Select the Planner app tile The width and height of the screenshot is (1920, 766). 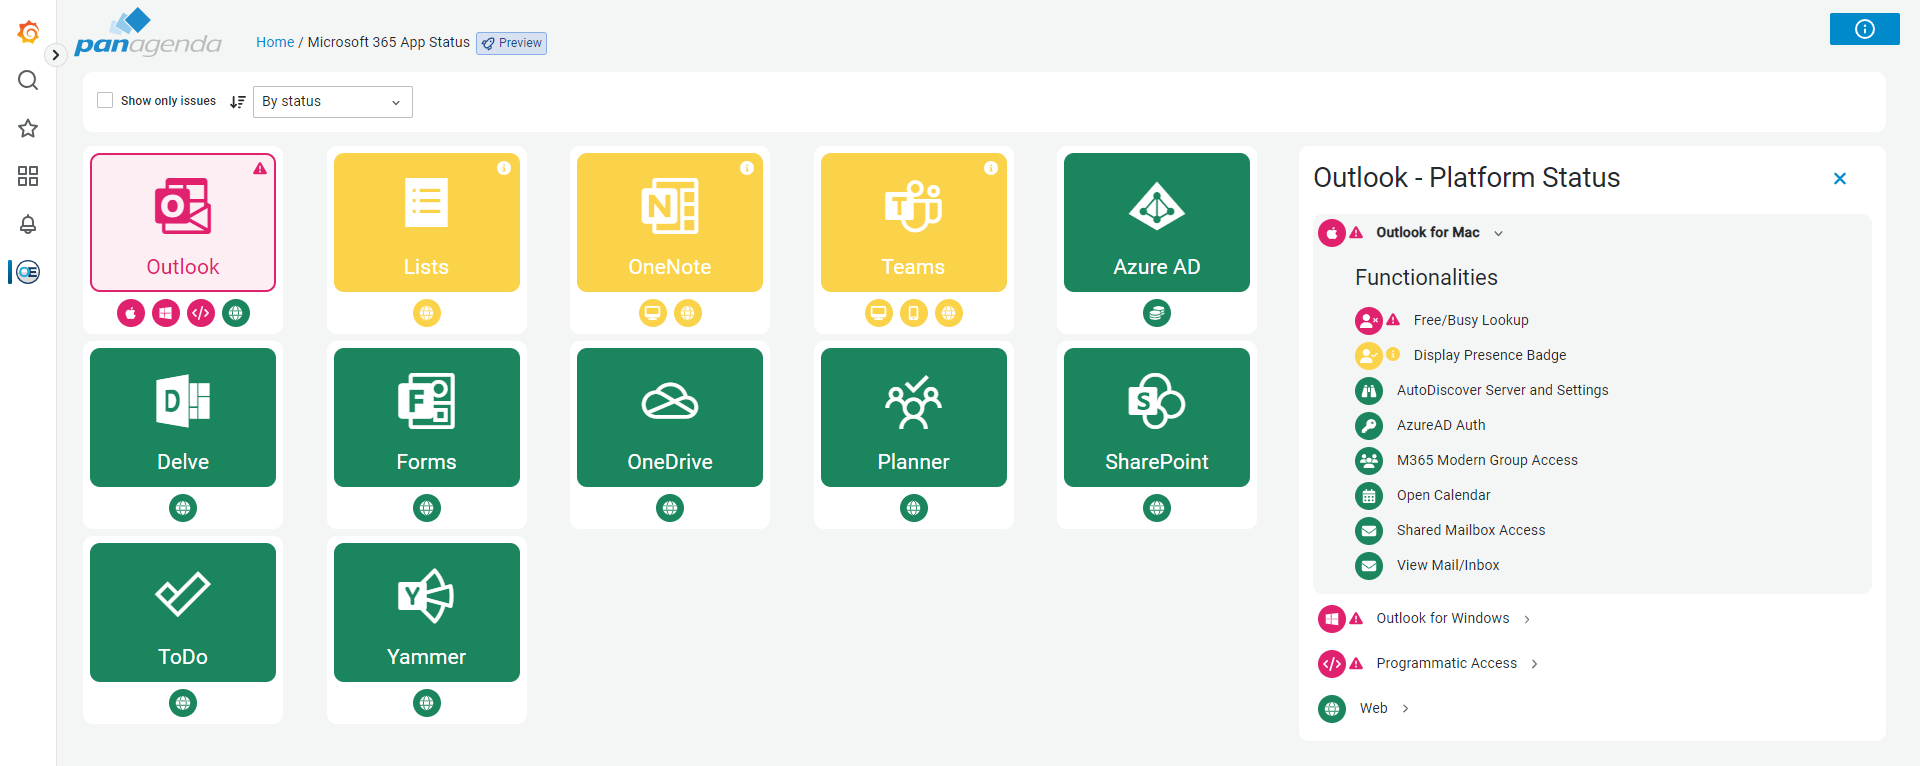tap(914, 417)
